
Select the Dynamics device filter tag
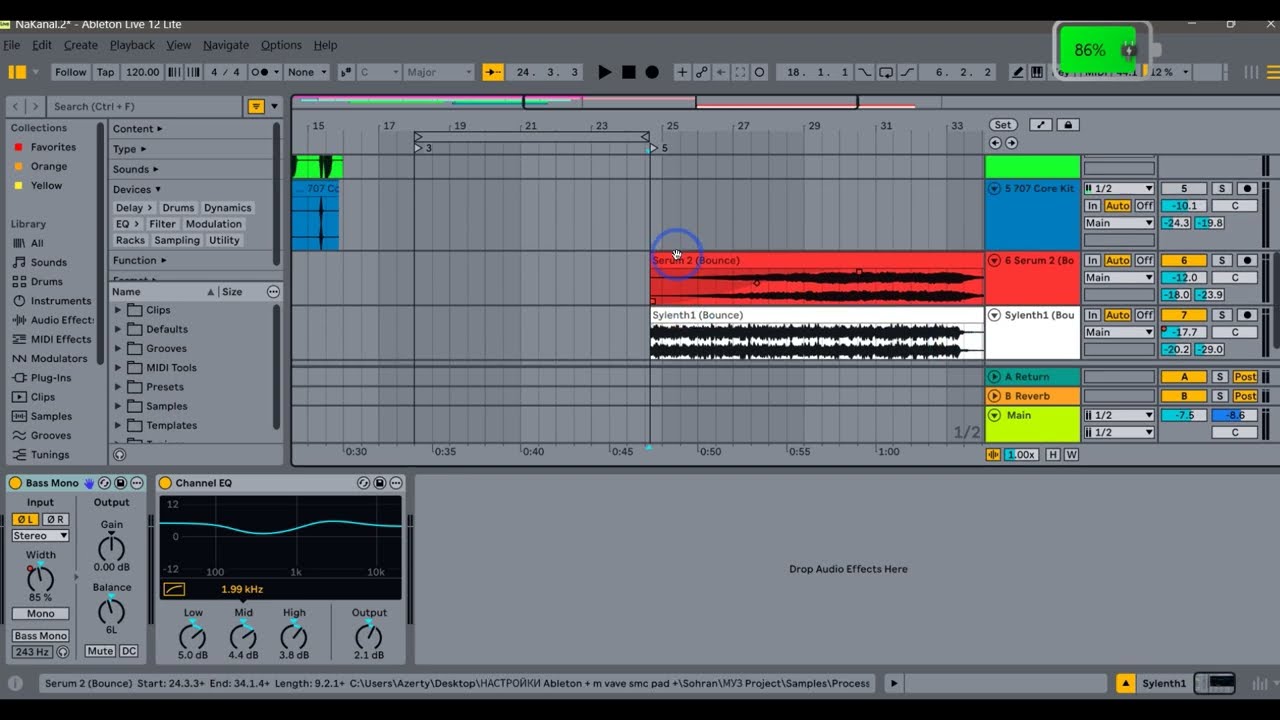(227, 208)
